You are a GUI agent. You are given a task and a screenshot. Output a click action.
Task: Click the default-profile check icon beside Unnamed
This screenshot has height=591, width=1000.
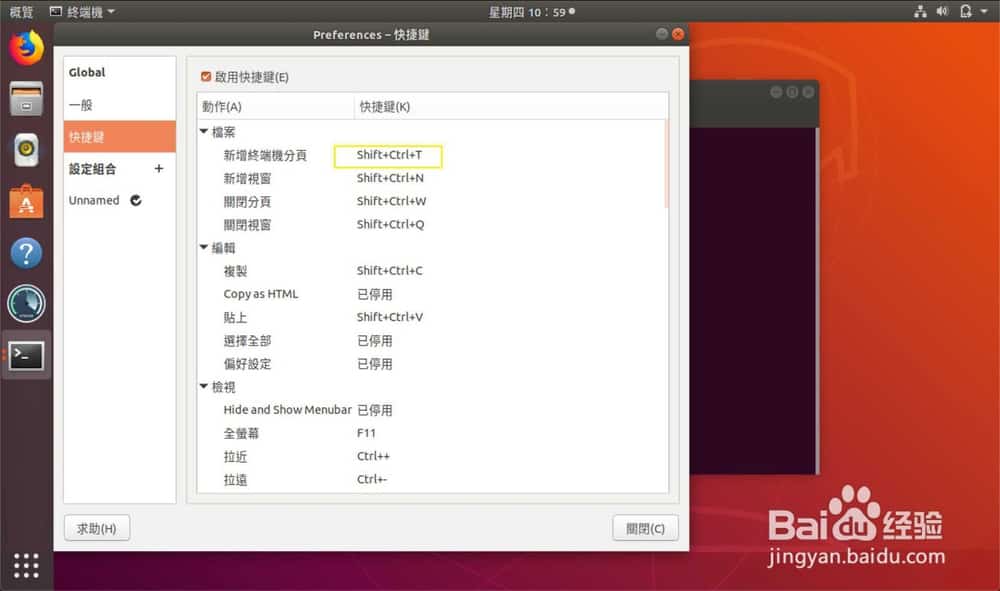(x=136, y=200)
